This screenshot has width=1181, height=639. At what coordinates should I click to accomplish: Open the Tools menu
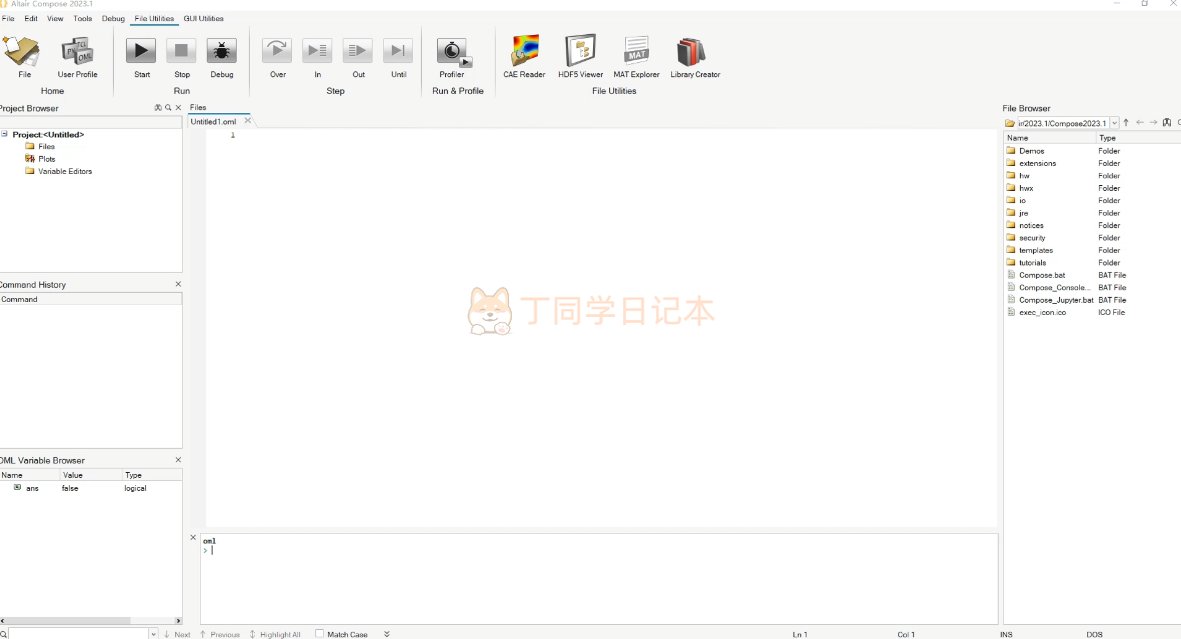click(x=82, y=18)
